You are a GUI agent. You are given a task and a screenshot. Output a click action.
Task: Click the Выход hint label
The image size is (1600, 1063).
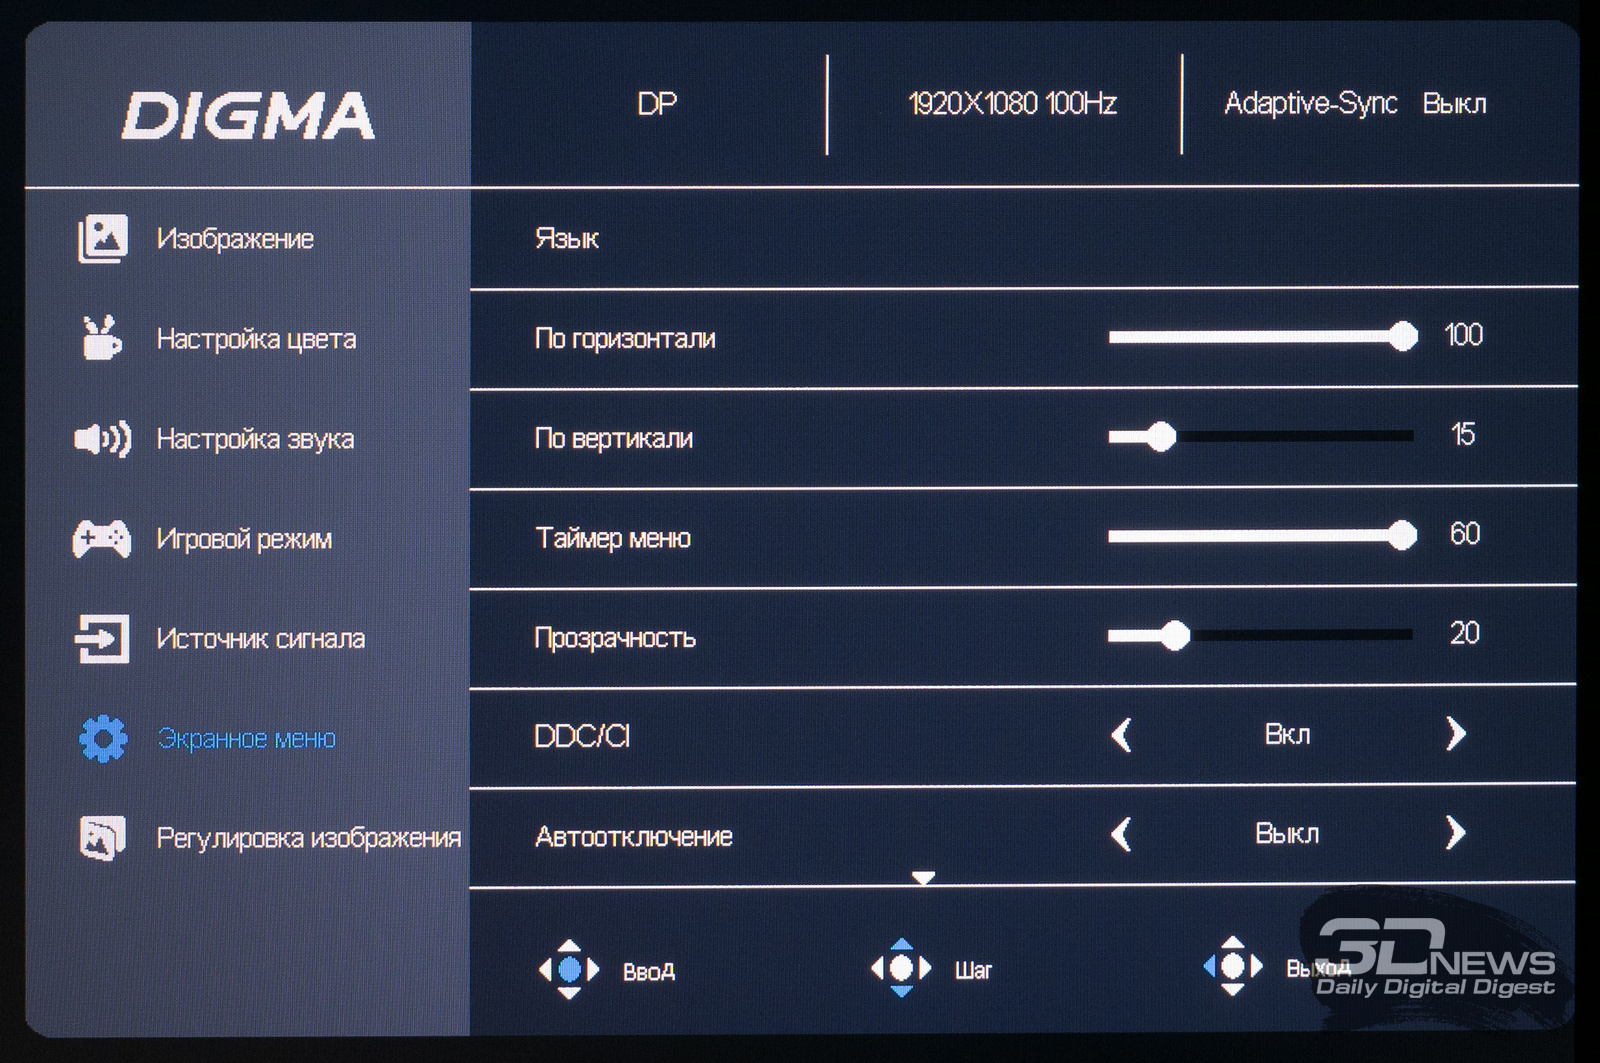point(1318,968)
